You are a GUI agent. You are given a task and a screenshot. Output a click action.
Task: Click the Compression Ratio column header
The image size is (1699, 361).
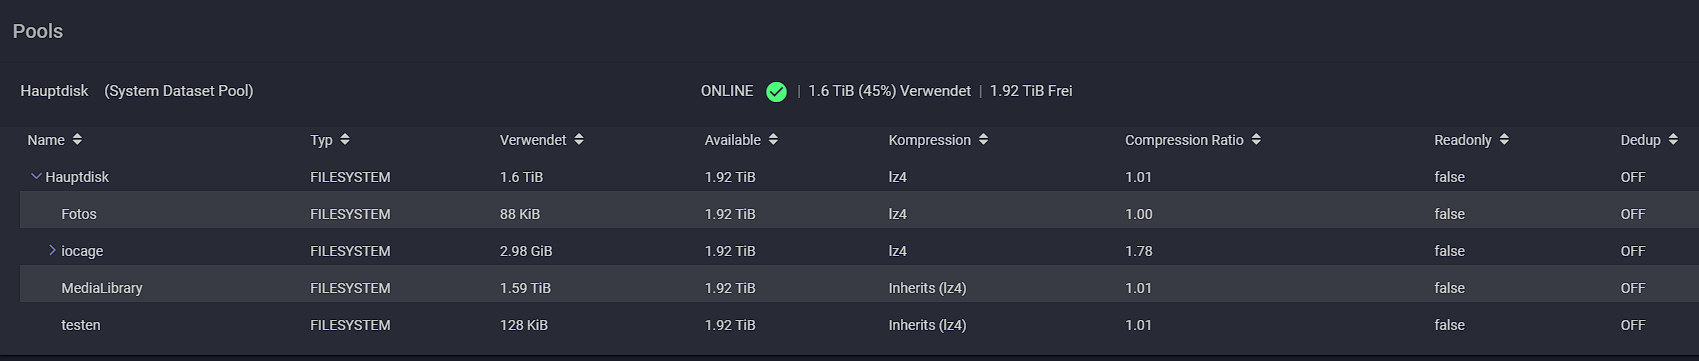point(1184,140)
